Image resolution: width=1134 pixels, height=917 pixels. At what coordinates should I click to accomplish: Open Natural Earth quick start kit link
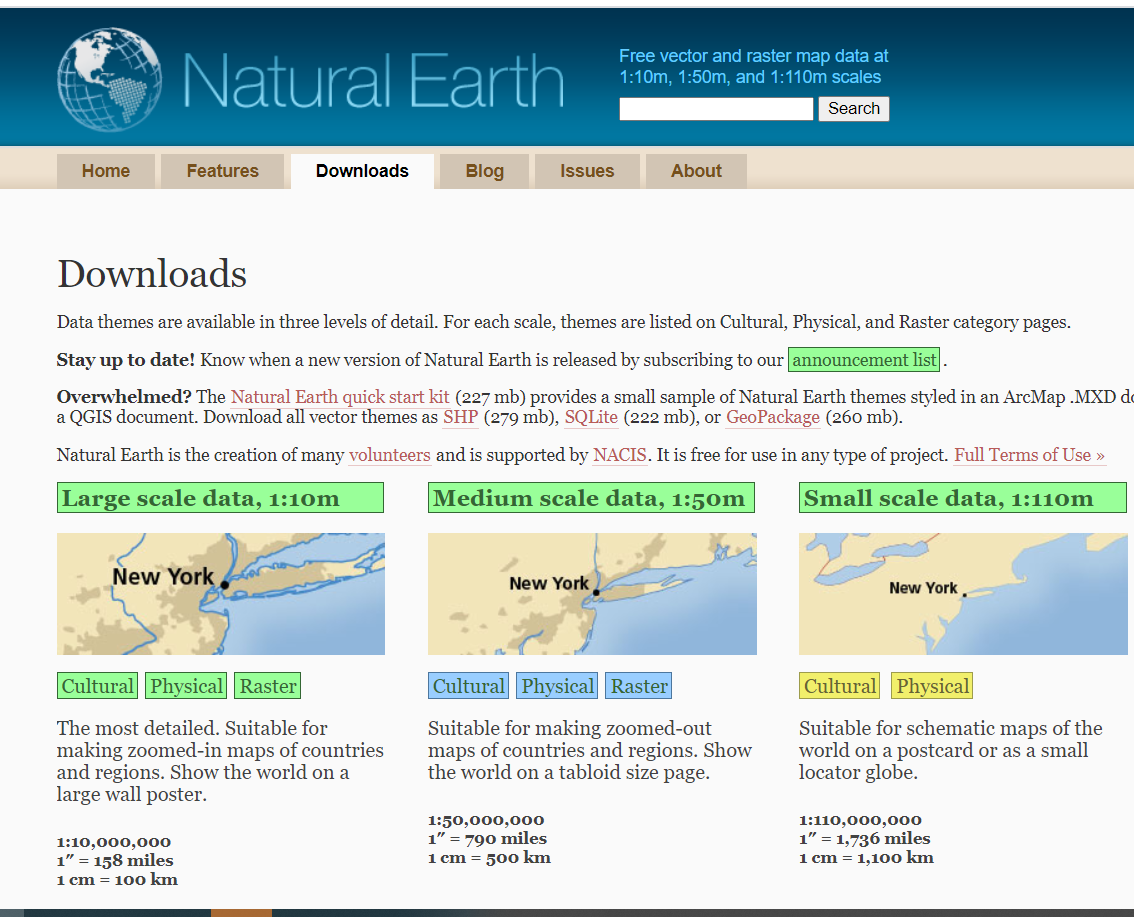tap(340, 396)
